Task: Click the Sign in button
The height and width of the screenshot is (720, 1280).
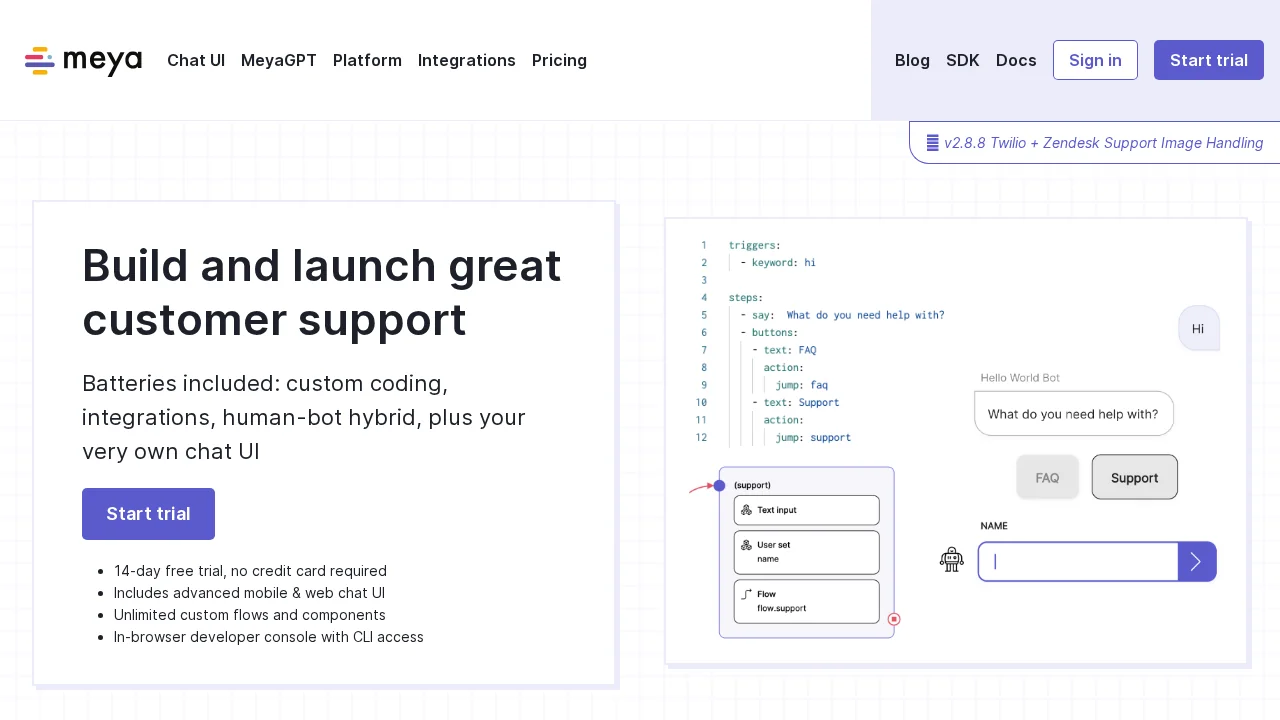Action: 1095,60
